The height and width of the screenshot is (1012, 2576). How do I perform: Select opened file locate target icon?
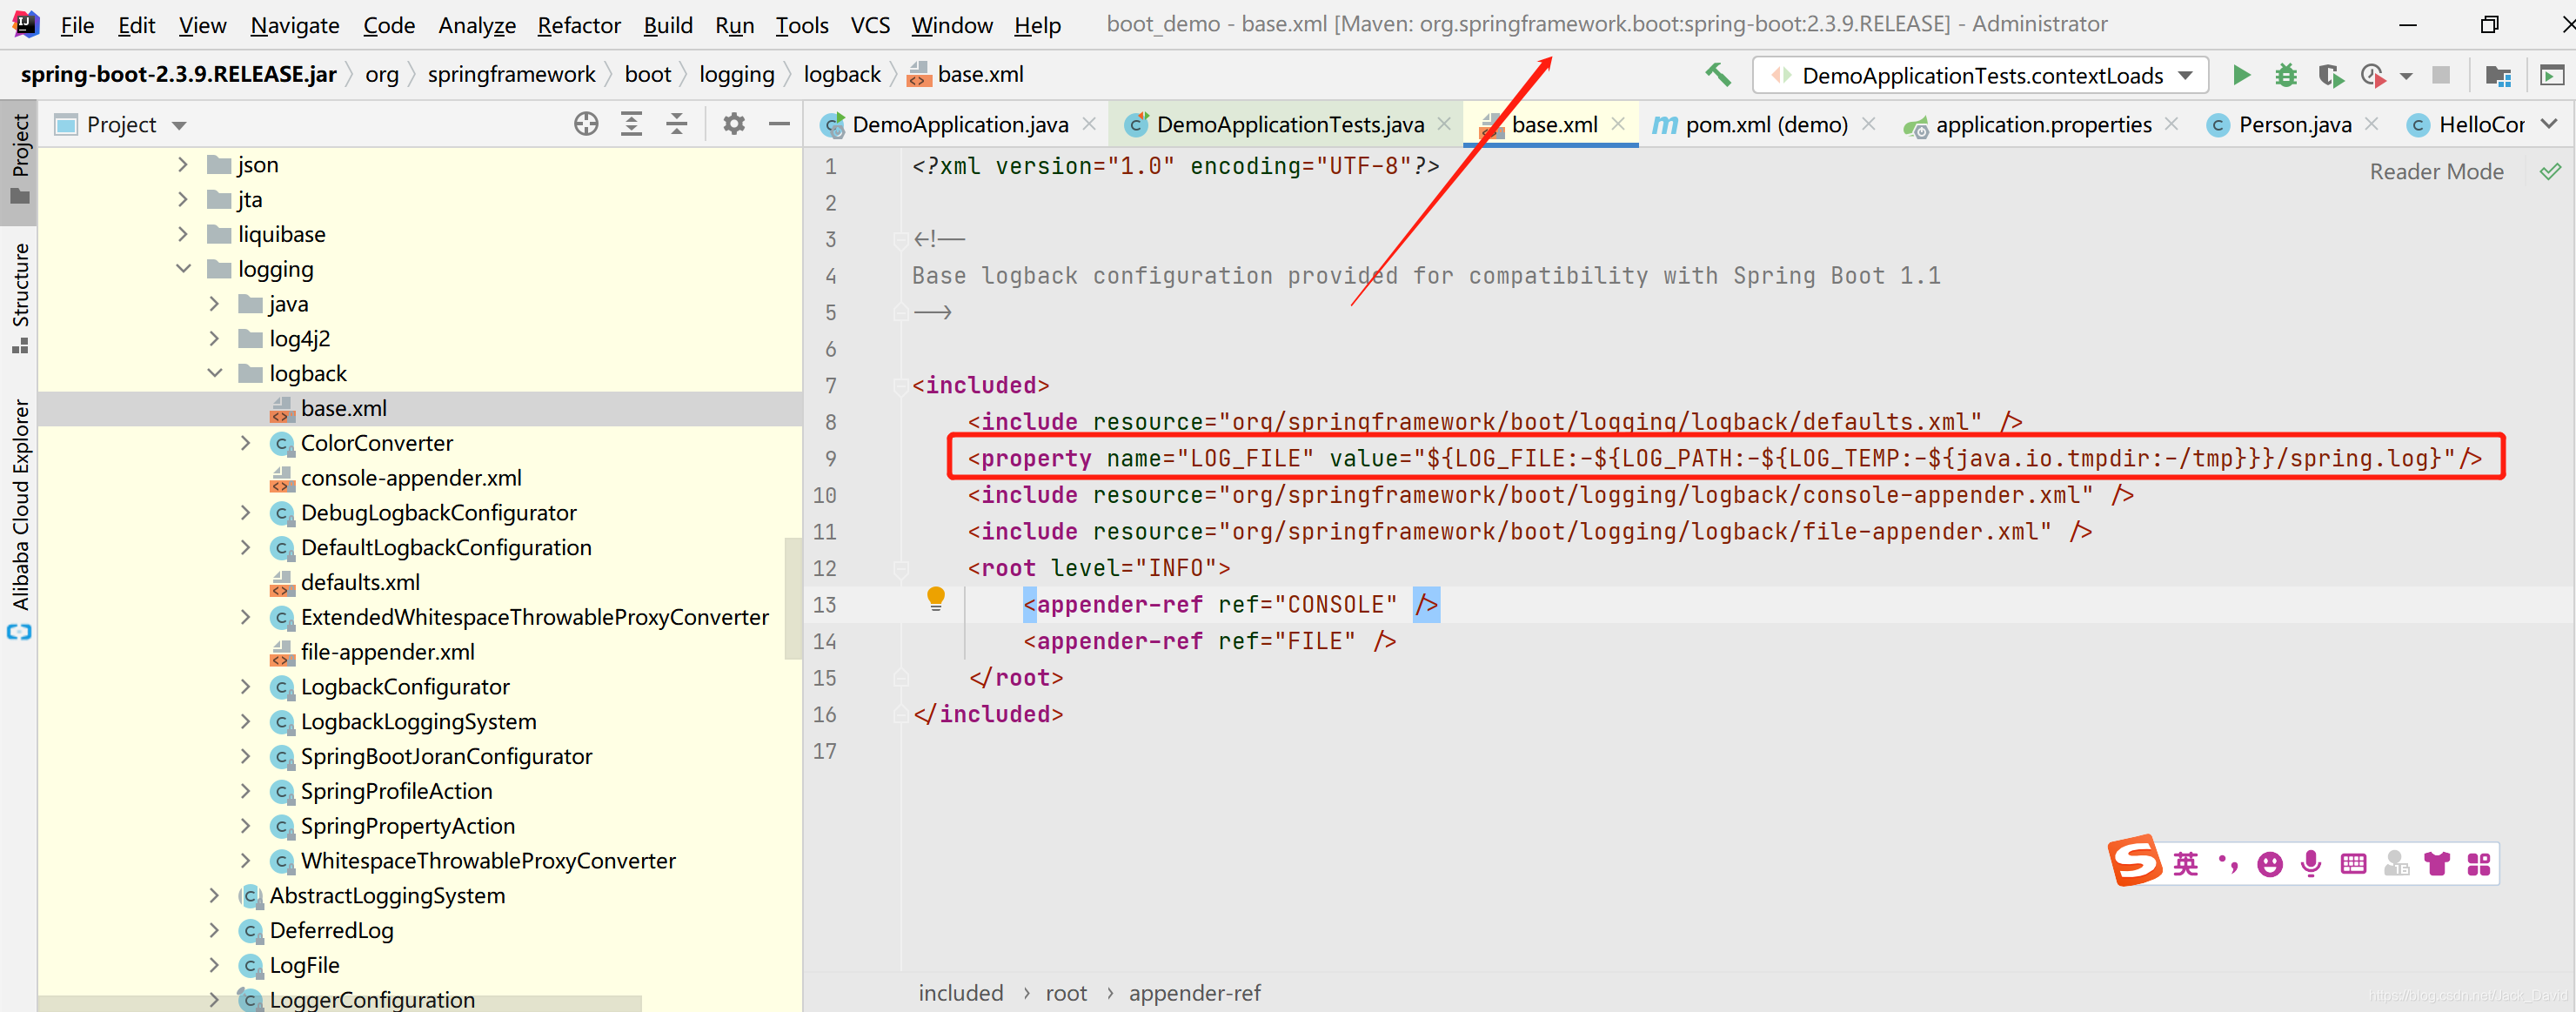[586, 124]
